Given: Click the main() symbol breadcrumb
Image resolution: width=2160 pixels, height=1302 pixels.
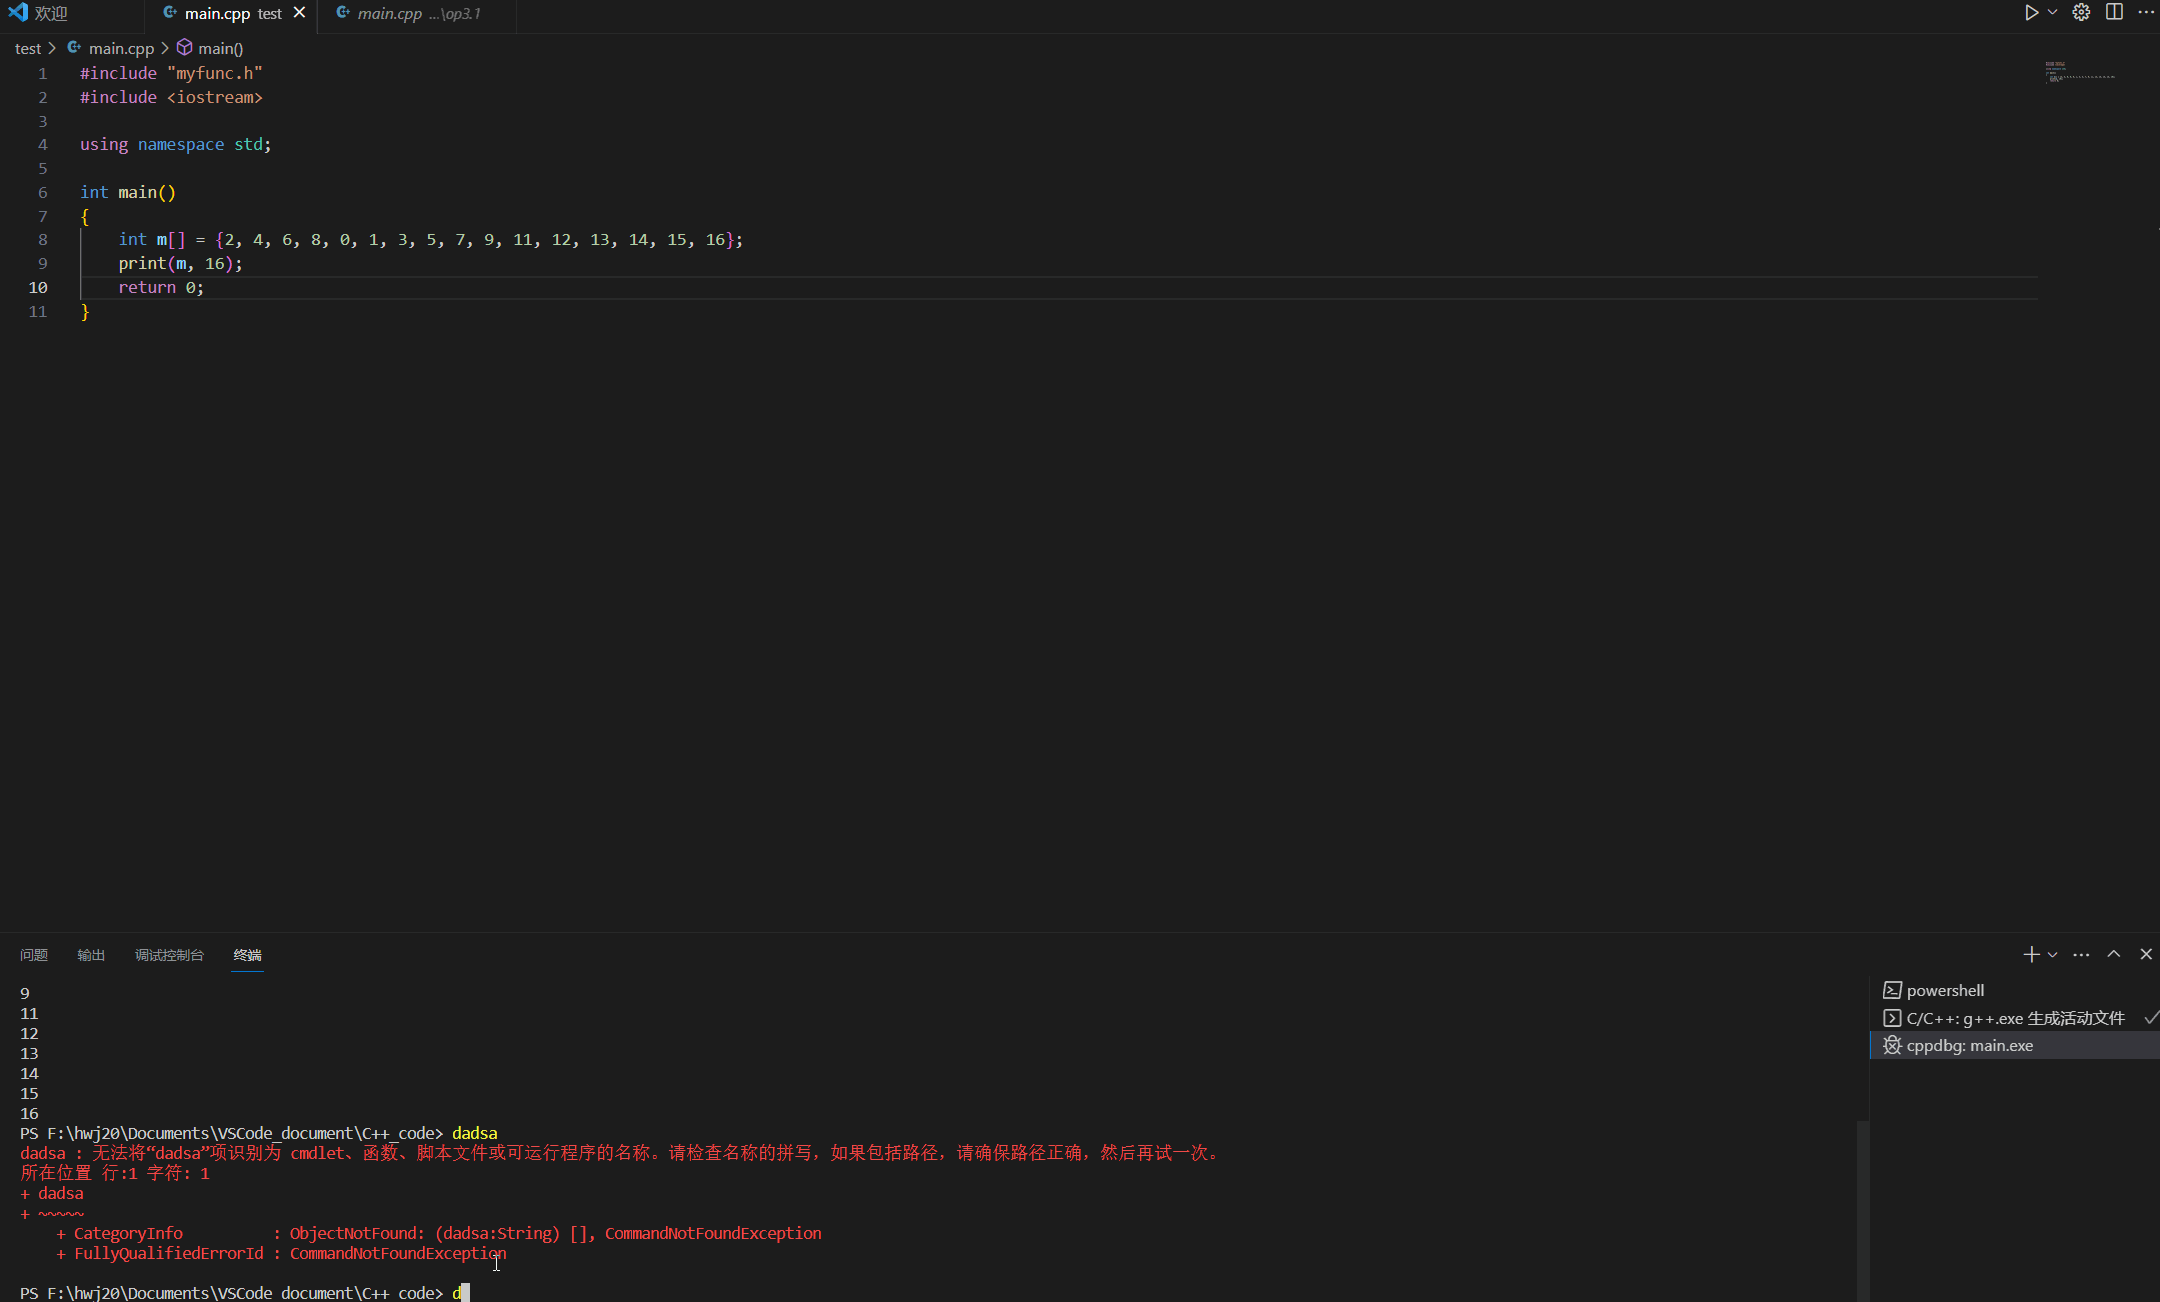Looking at the screenshot, I should 220,48.
